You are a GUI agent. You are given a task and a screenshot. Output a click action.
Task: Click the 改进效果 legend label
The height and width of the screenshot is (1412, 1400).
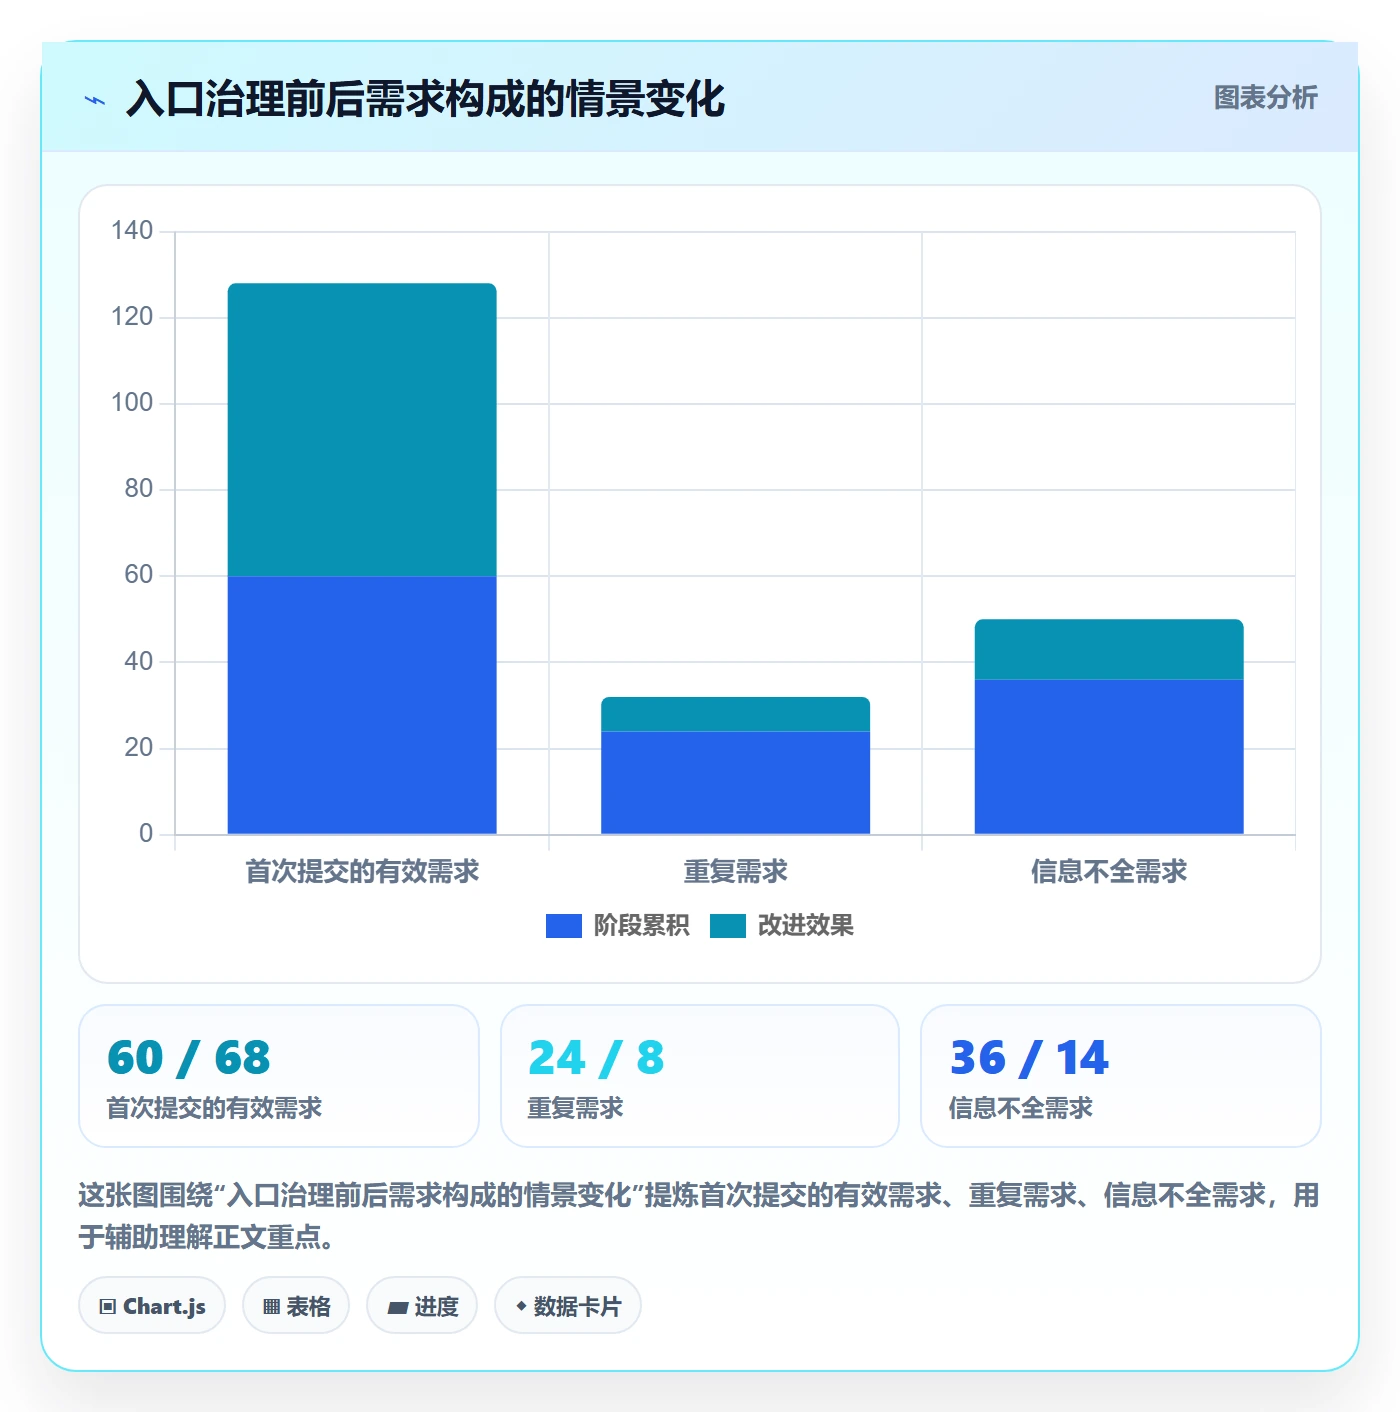point(805,926)
